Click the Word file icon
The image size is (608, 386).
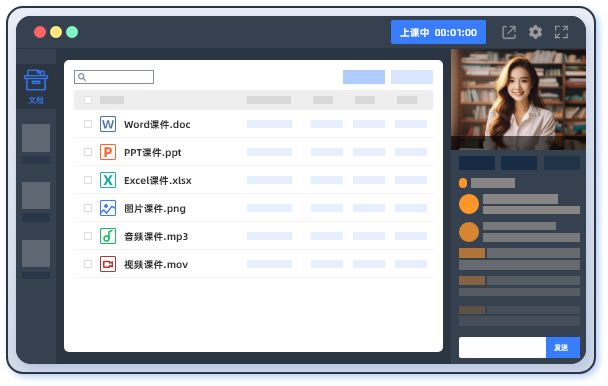click(x=108, y=124)
